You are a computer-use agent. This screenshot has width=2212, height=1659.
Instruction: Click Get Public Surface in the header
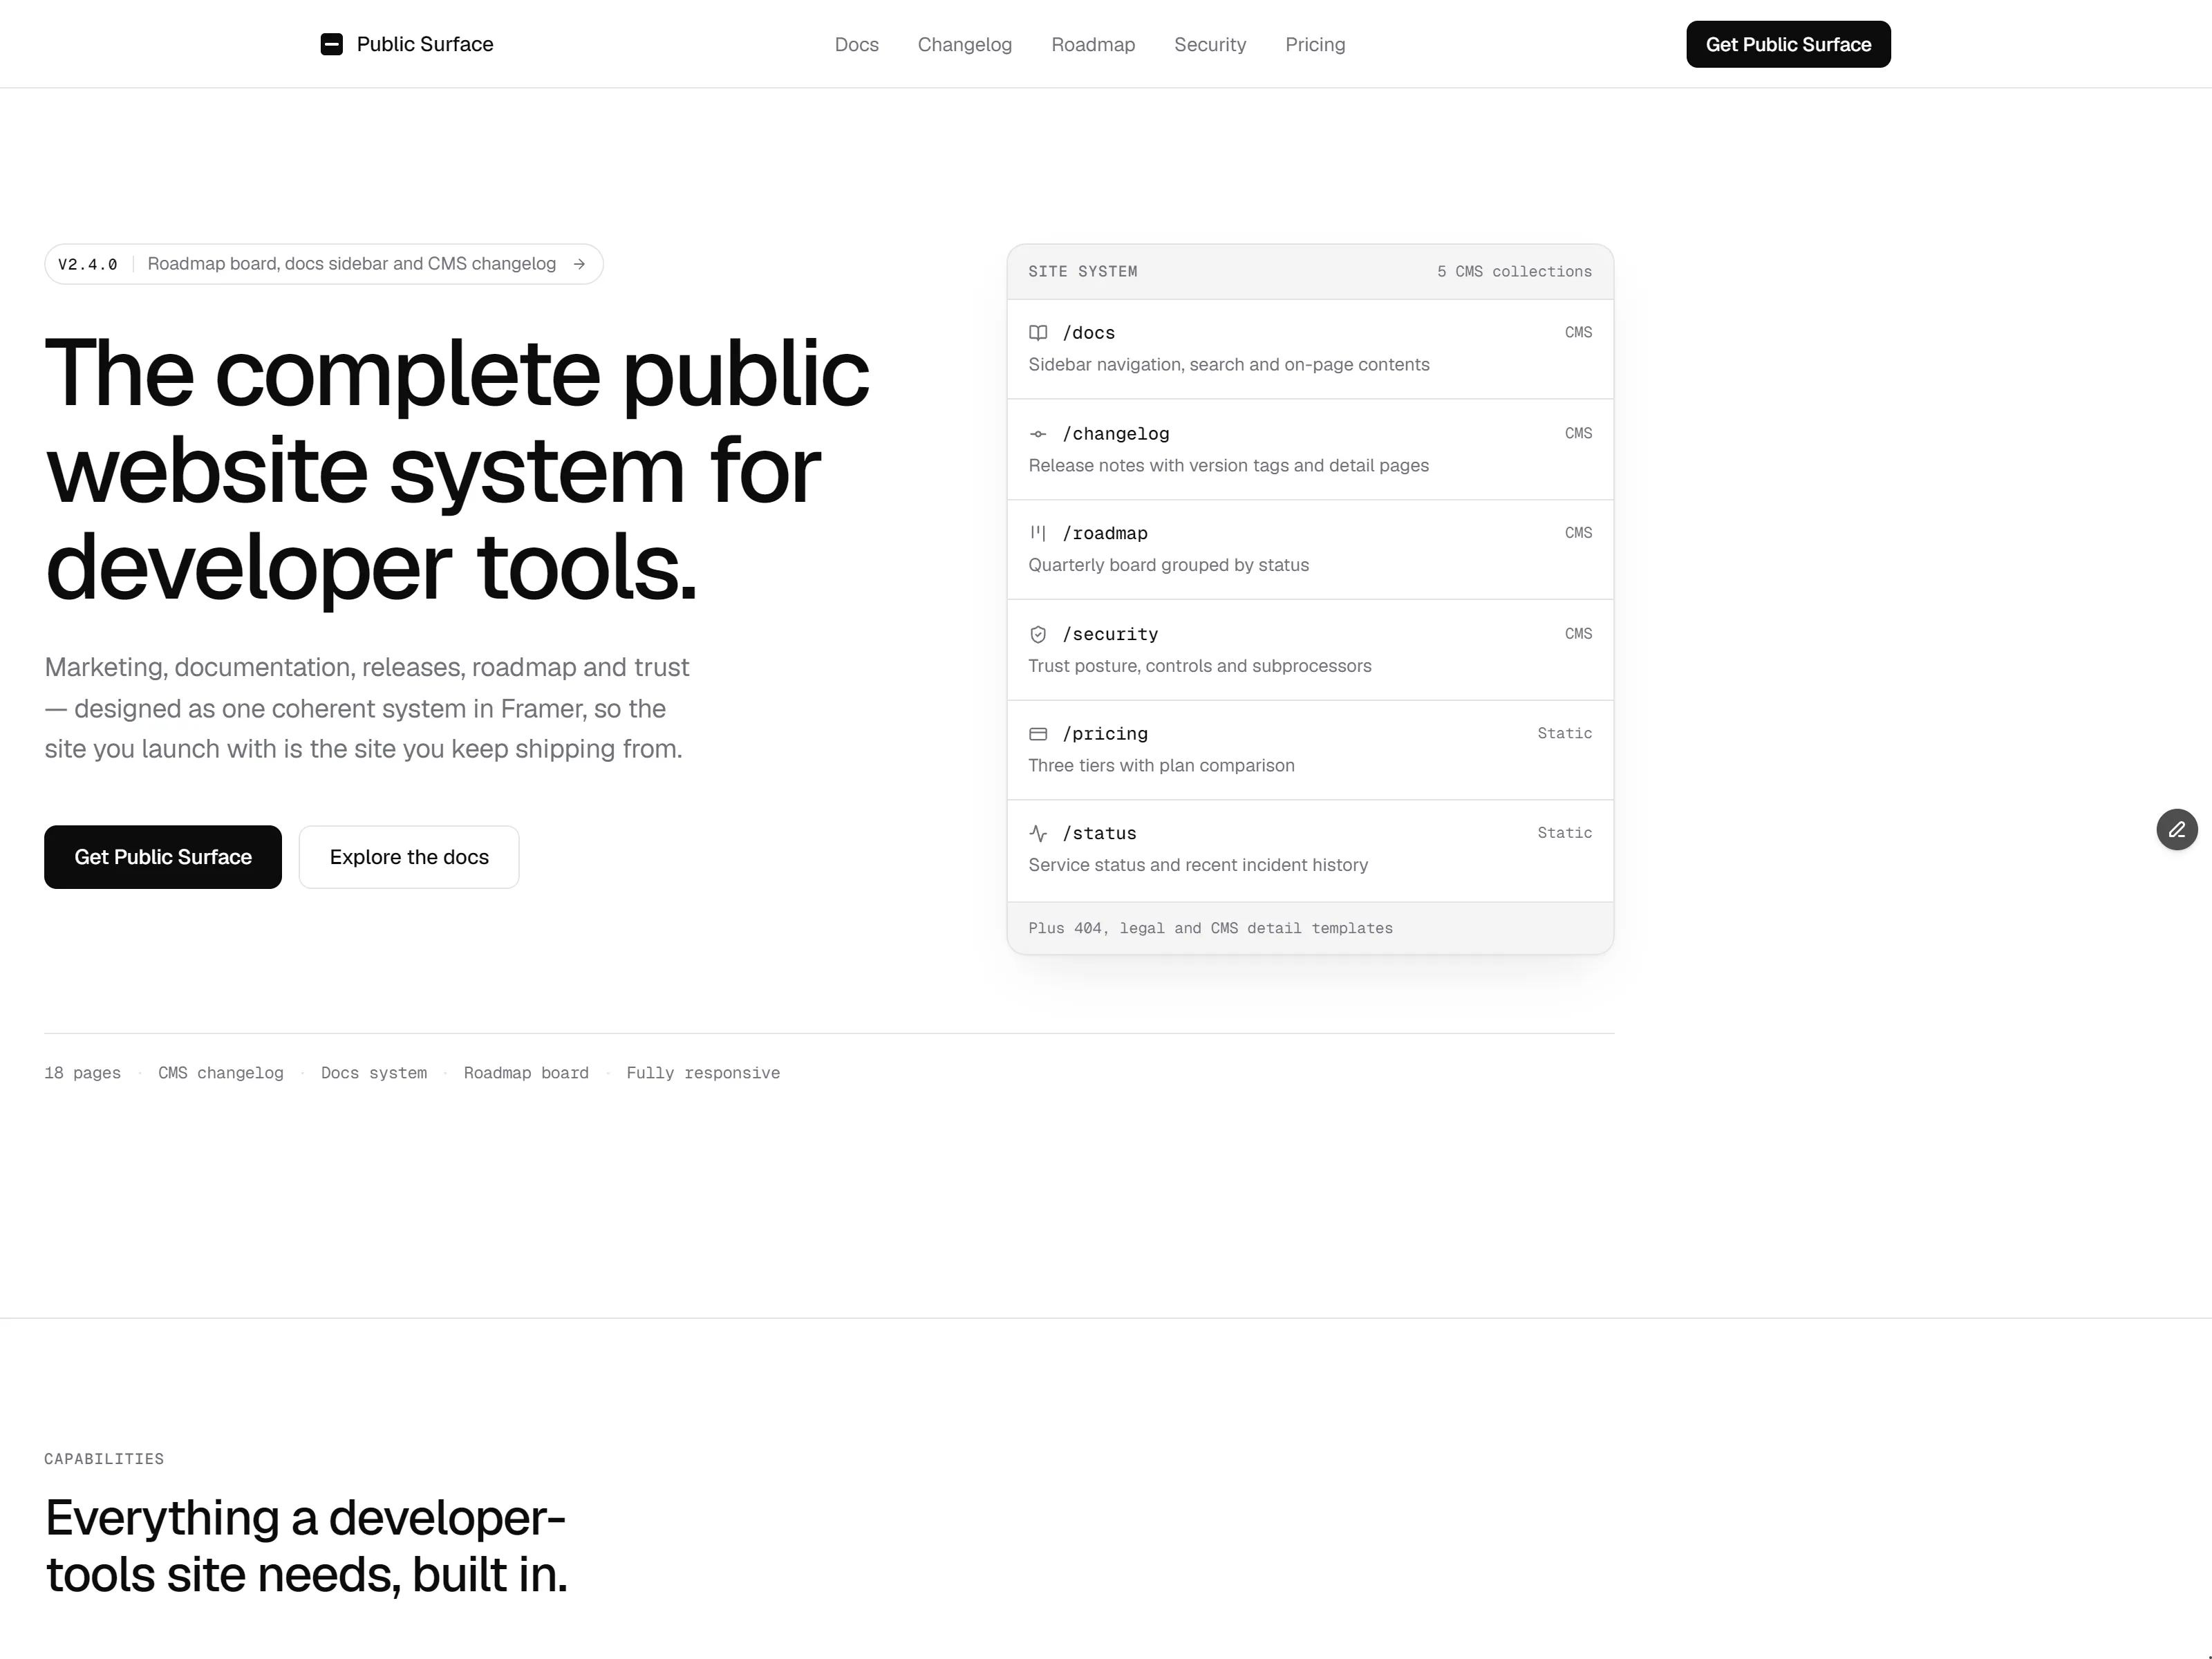(x=1788, y=44)
